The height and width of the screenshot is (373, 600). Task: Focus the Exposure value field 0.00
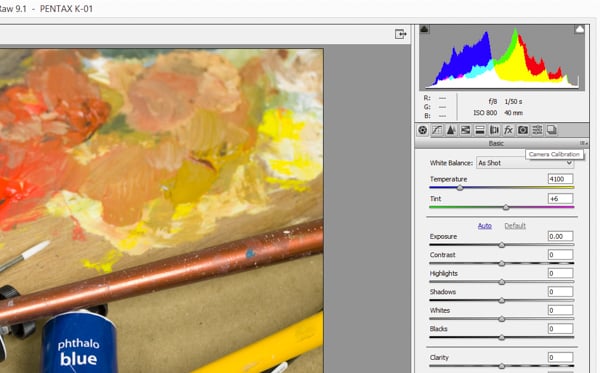560,236
